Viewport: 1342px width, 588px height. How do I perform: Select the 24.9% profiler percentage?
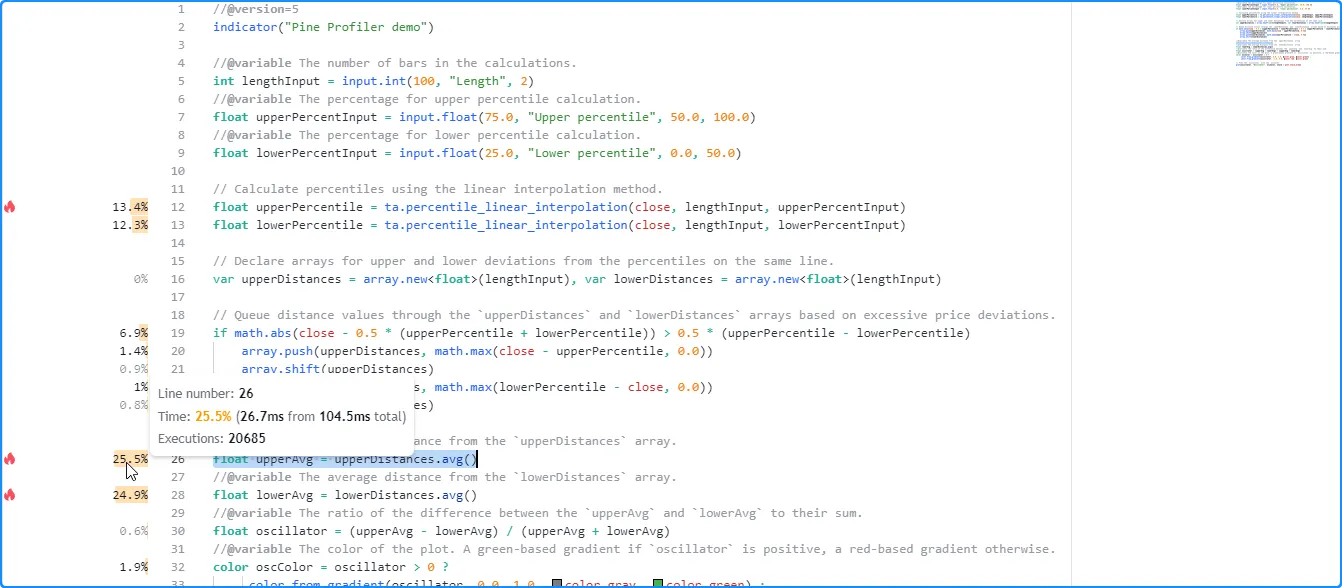[130, 495]
